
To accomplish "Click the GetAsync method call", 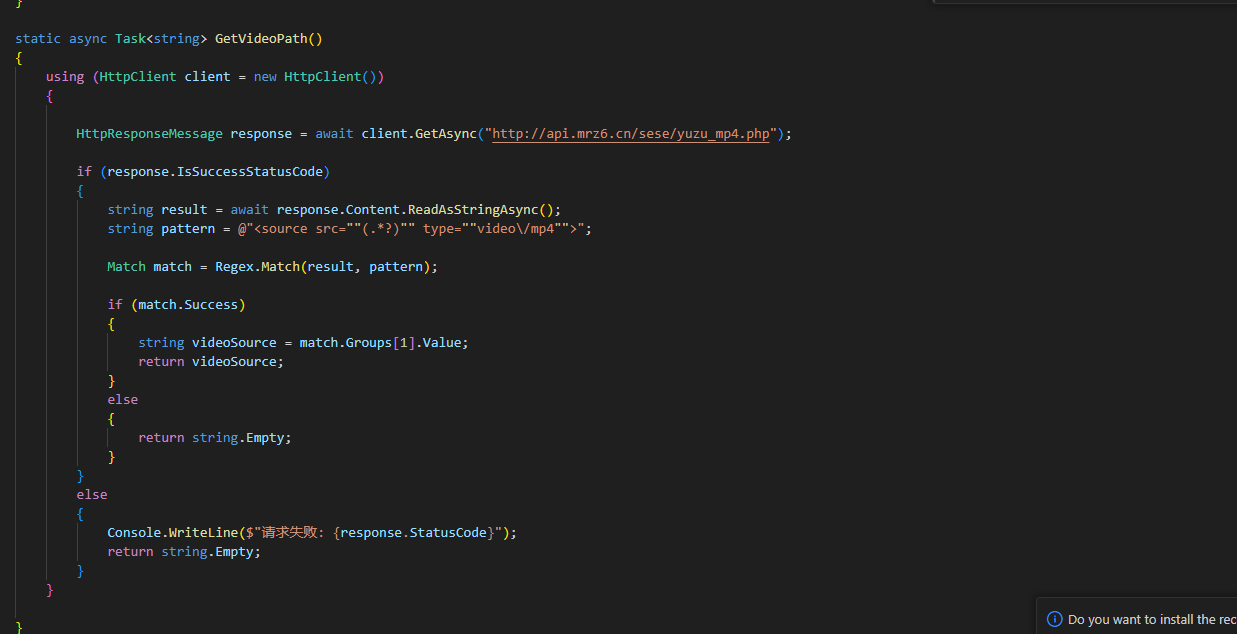I will coord(446,133).
